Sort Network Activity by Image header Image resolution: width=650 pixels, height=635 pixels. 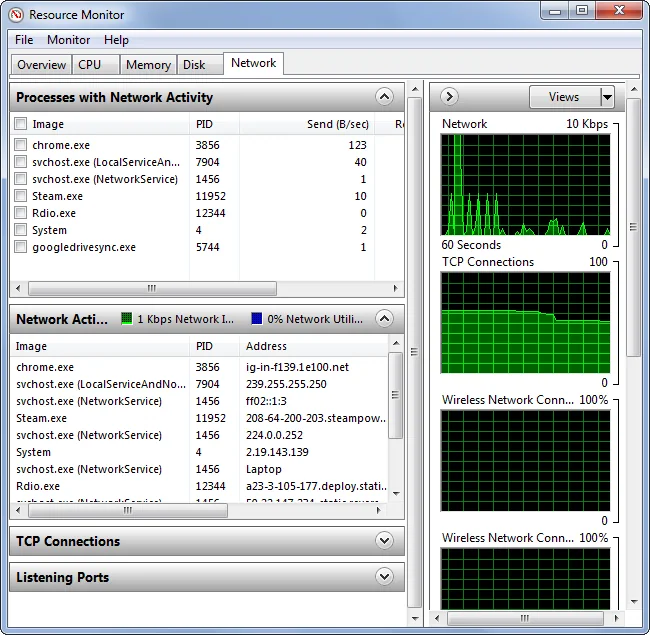click(x=99, y=346)
